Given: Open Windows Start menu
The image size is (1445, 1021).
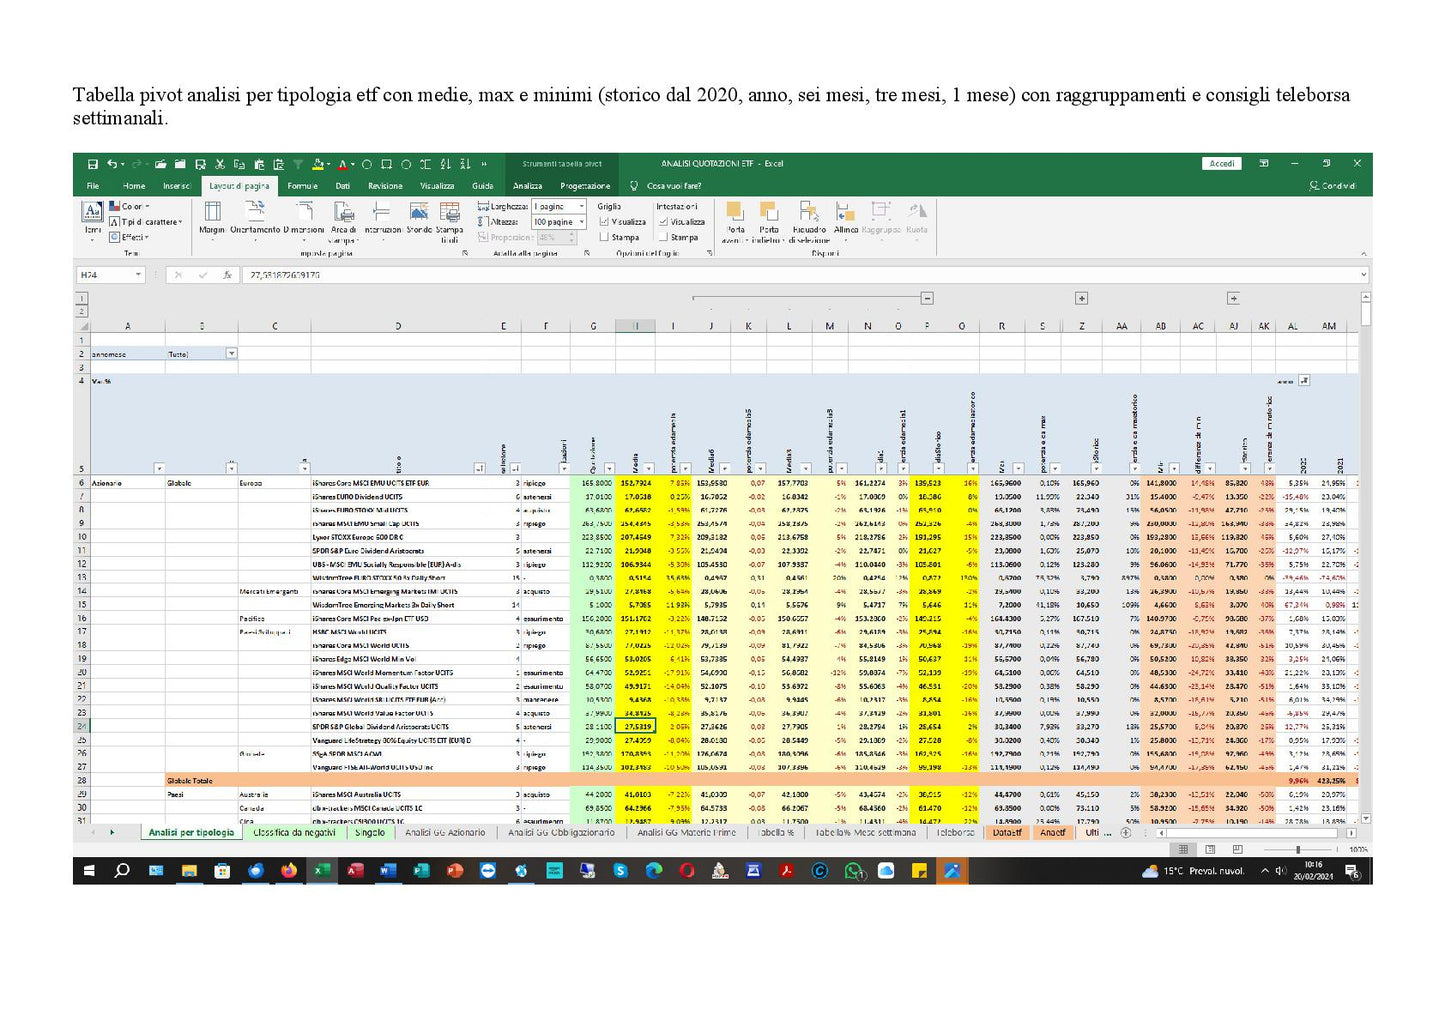Looking at the screenshot, I should [x=89, y=871].
